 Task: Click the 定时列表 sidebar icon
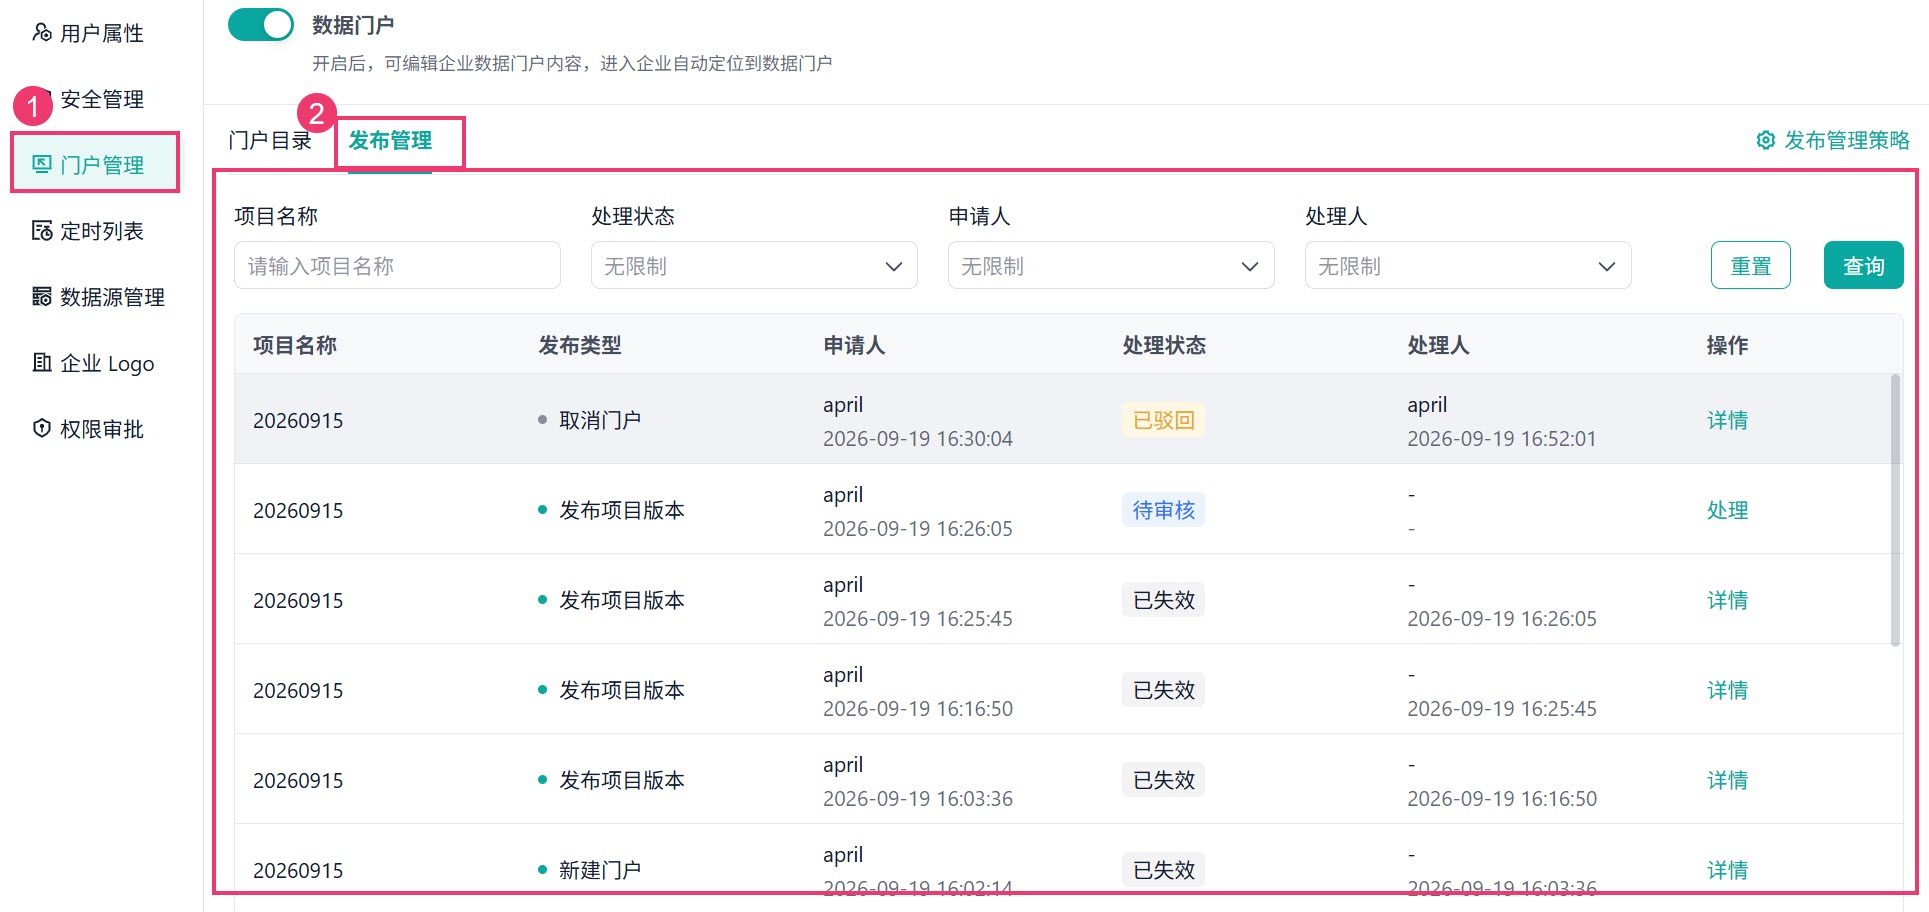click(42, 231)
